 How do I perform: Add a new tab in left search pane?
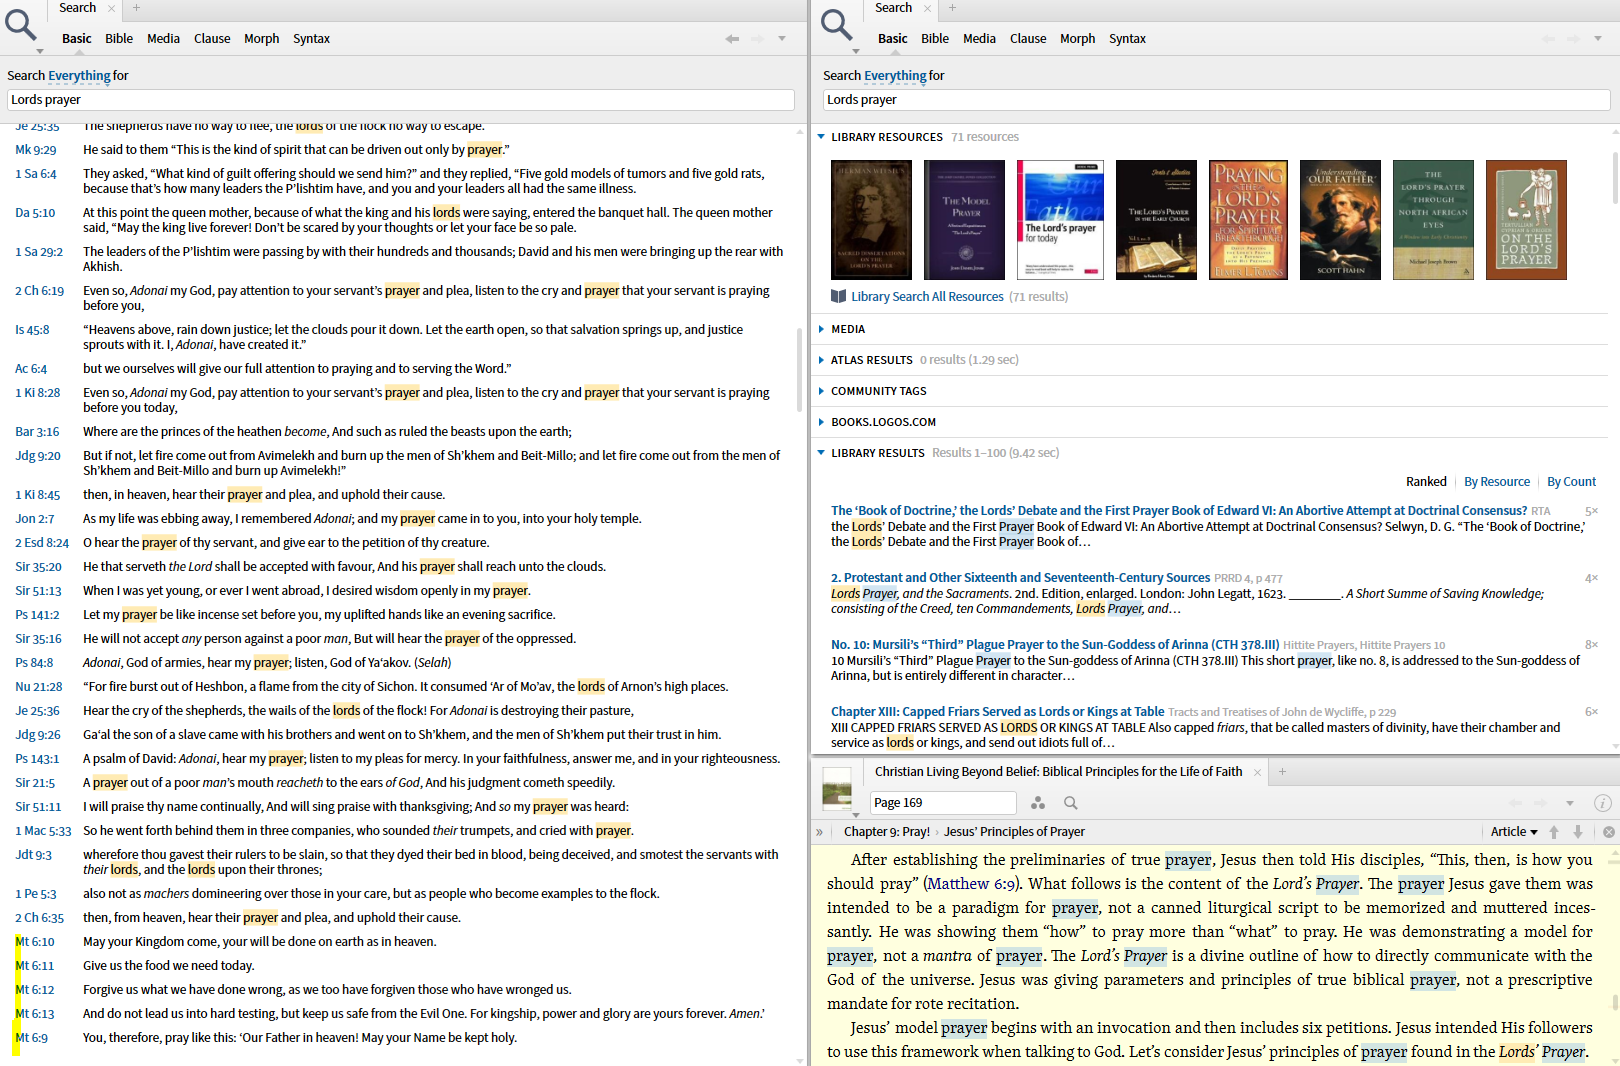137,8
